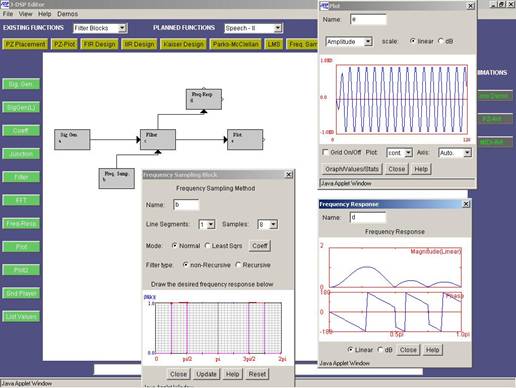516x388 pixels.
Task: Toggle the Grid On/Off checkbox
Action: (325, 152)
